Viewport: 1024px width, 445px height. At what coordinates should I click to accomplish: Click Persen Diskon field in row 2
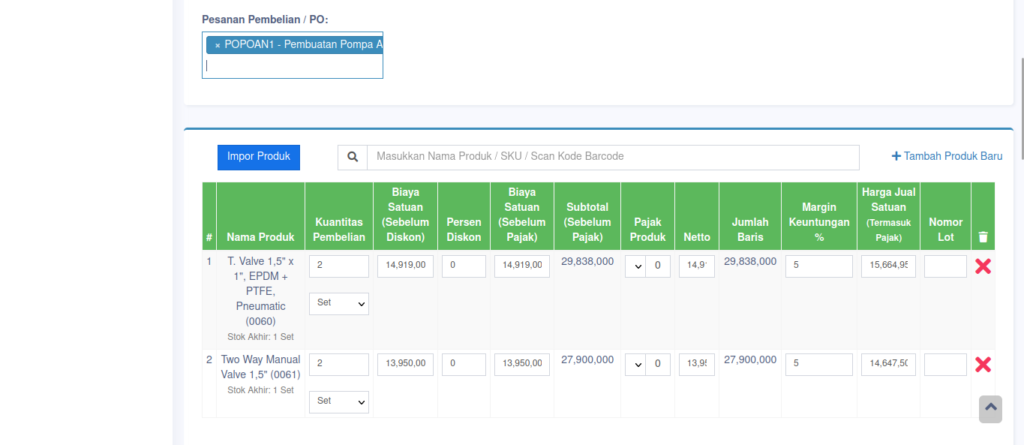pyautogui.click(x=463, y=365)
